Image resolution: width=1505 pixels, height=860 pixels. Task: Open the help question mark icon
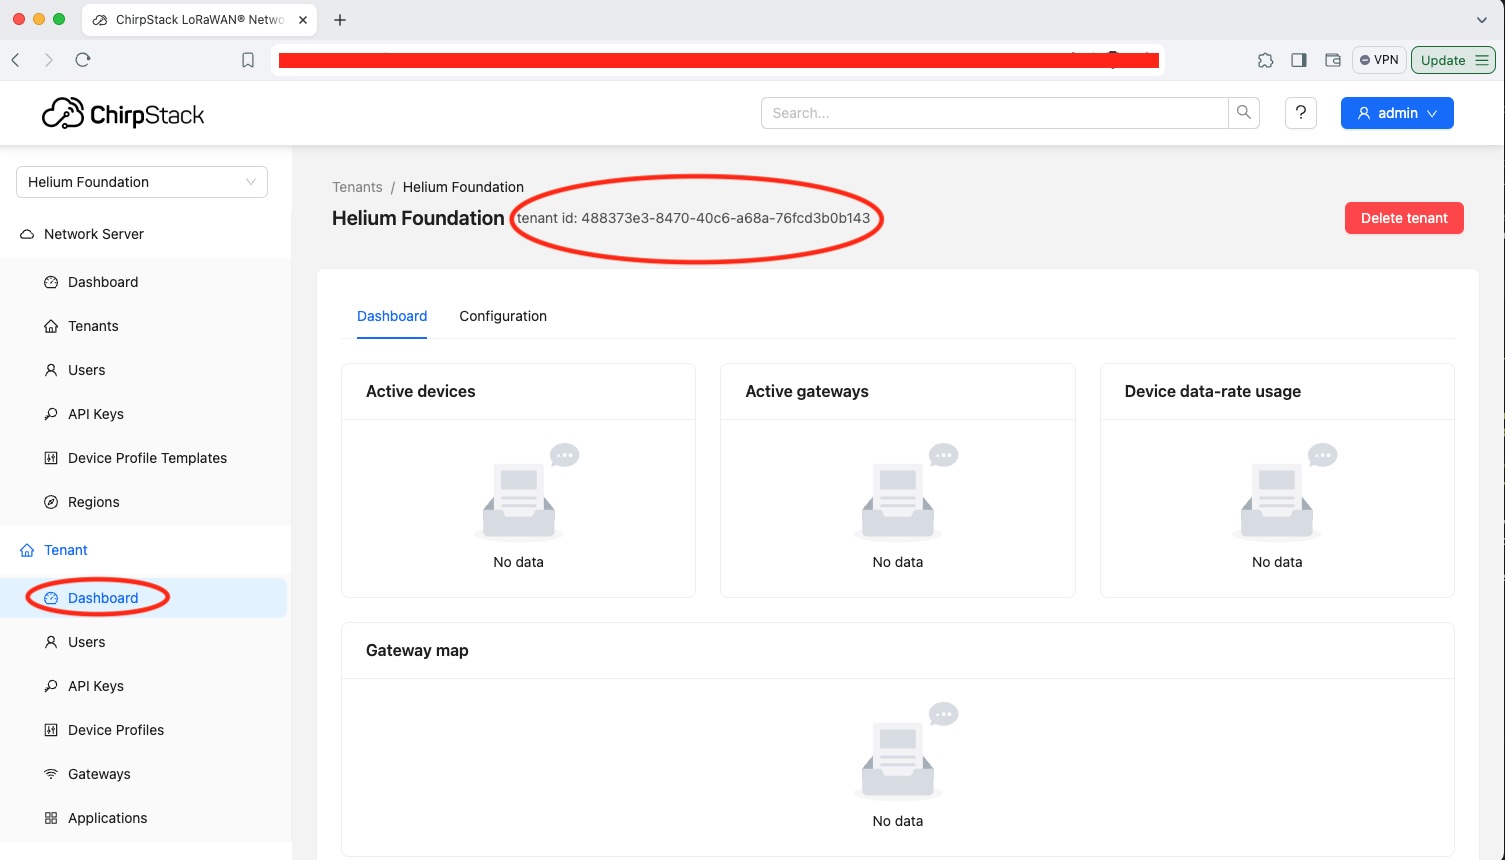tap(1300, 113)
